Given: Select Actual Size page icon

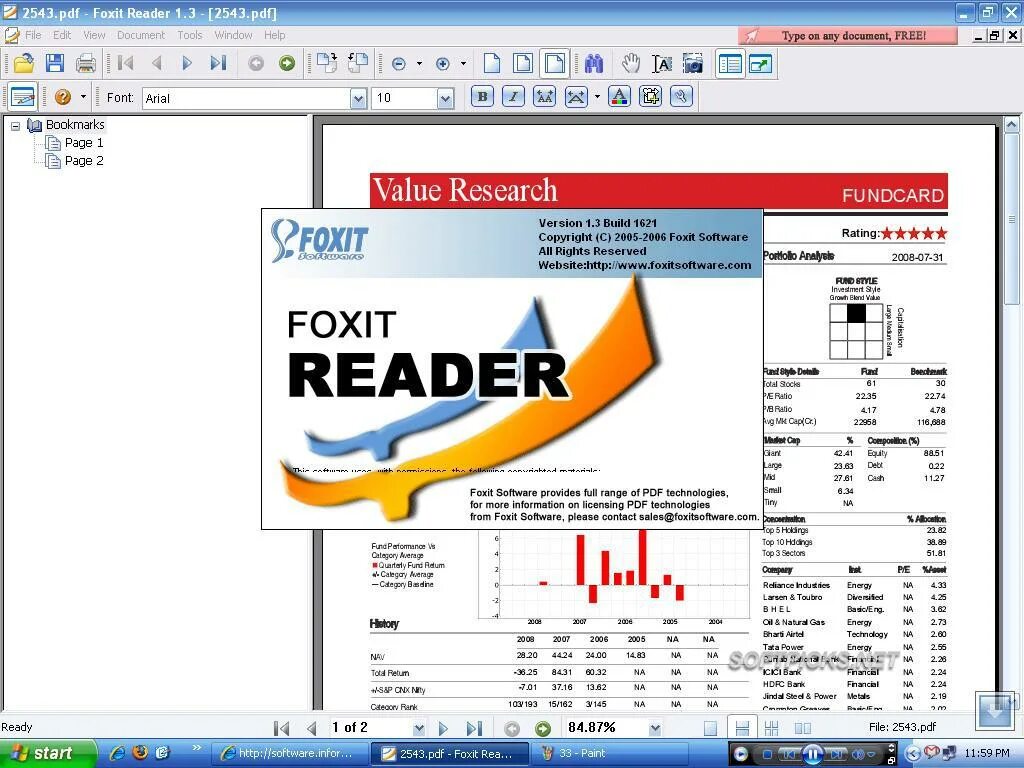Looking at the screenshot, I should pyautogui.click(x=492, y=63).
